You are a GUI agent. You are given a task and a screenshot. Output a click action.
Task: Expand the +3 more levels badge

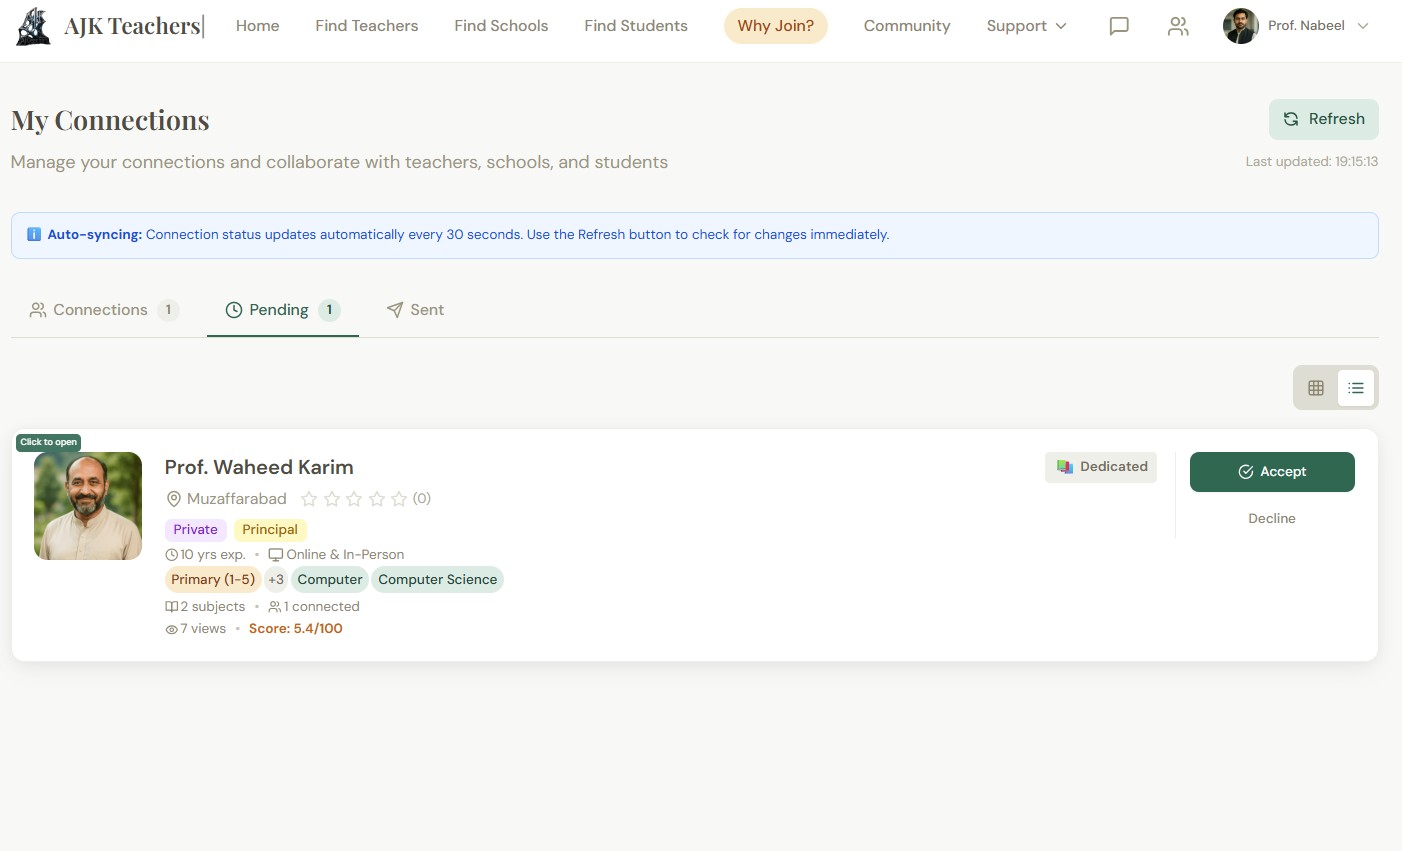coord(276,580)
